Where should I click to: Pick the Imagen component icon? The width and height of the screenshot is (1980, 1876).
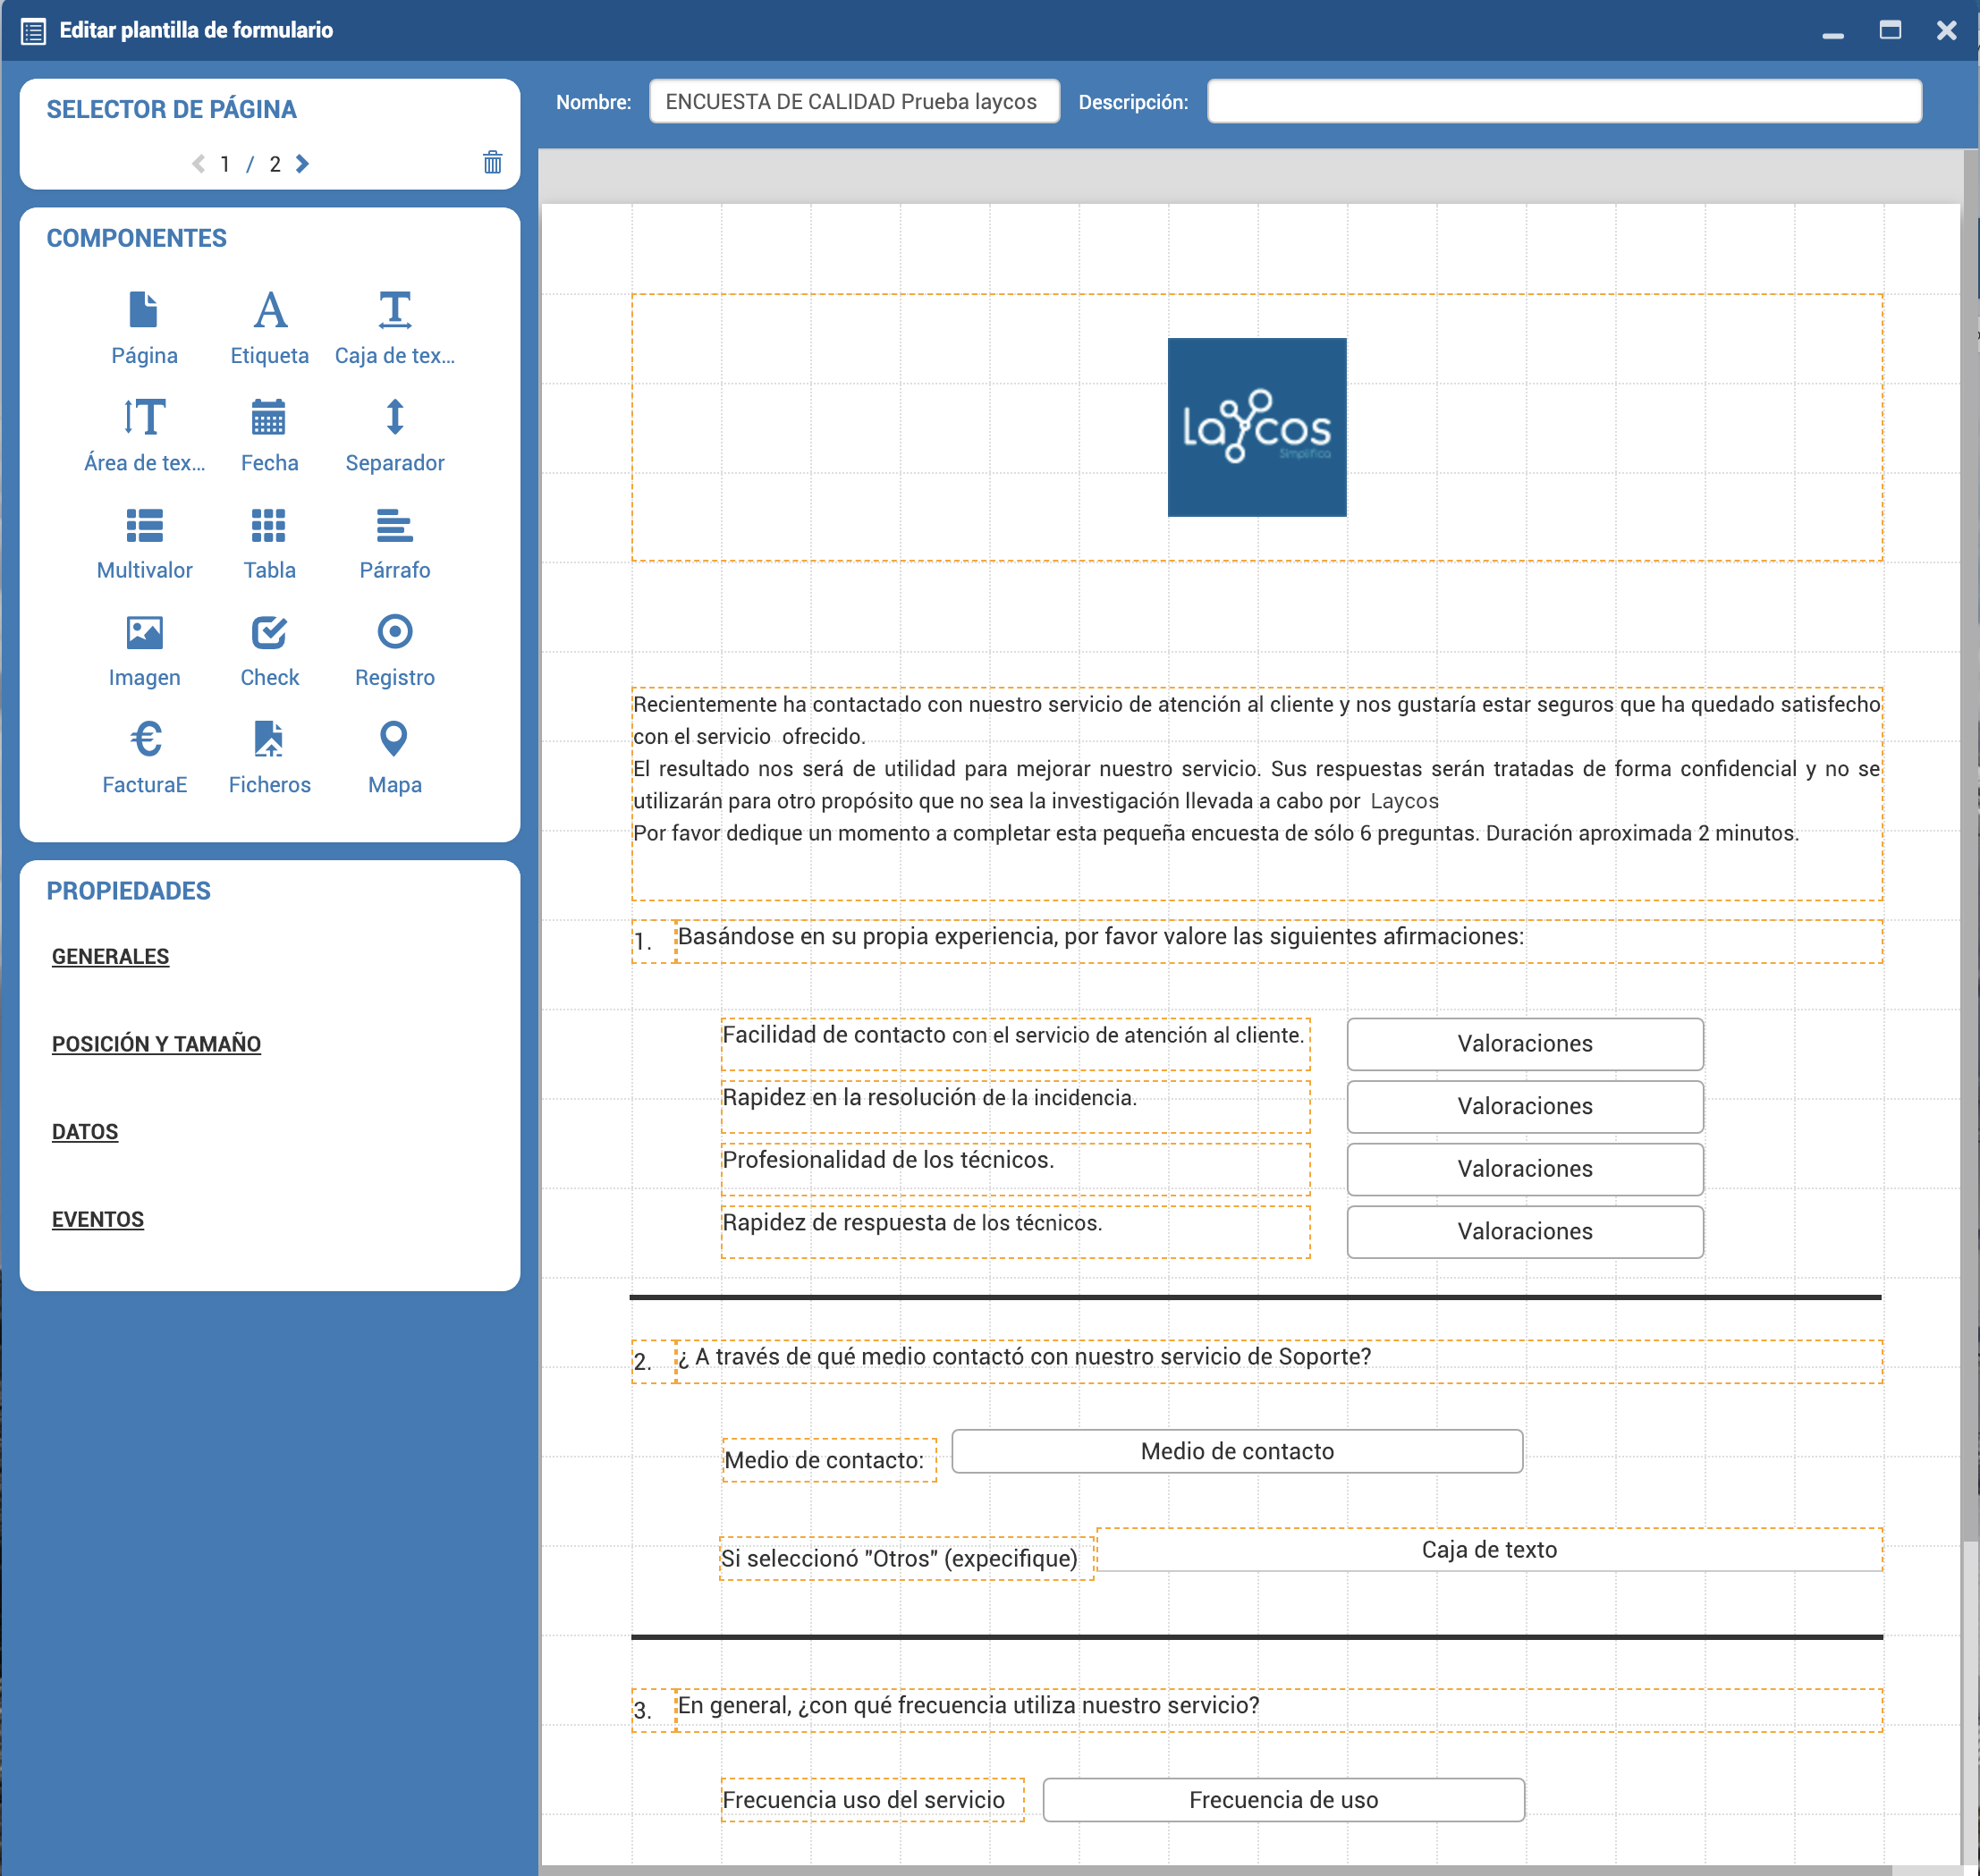click(144, 632)
